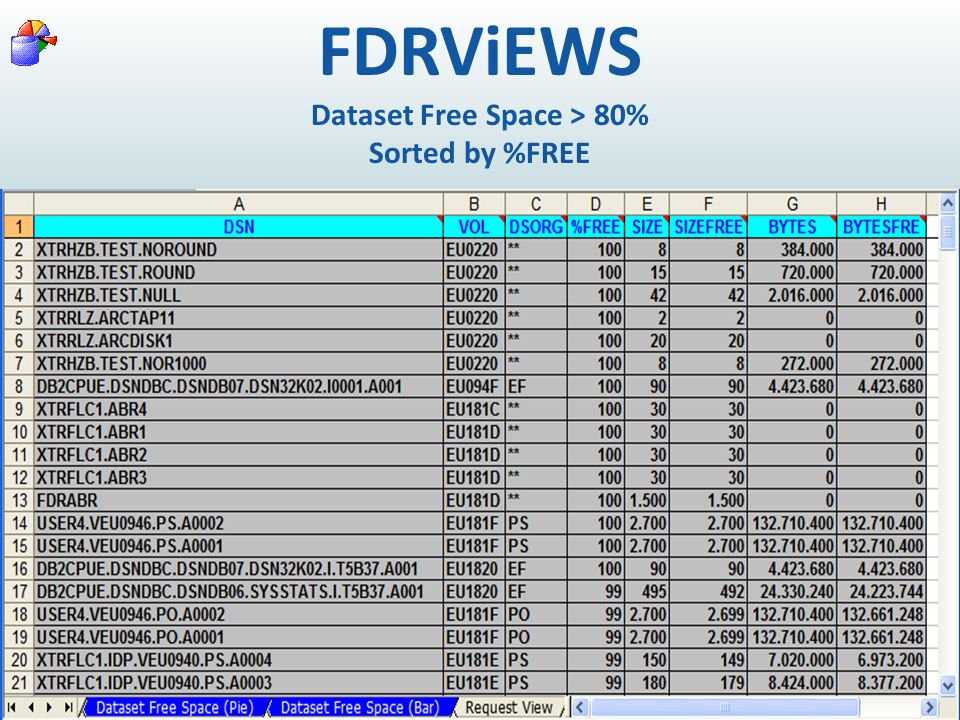
Task: Select cell XTRRLZ.ARCDISK1
Action: coord(239,340)
